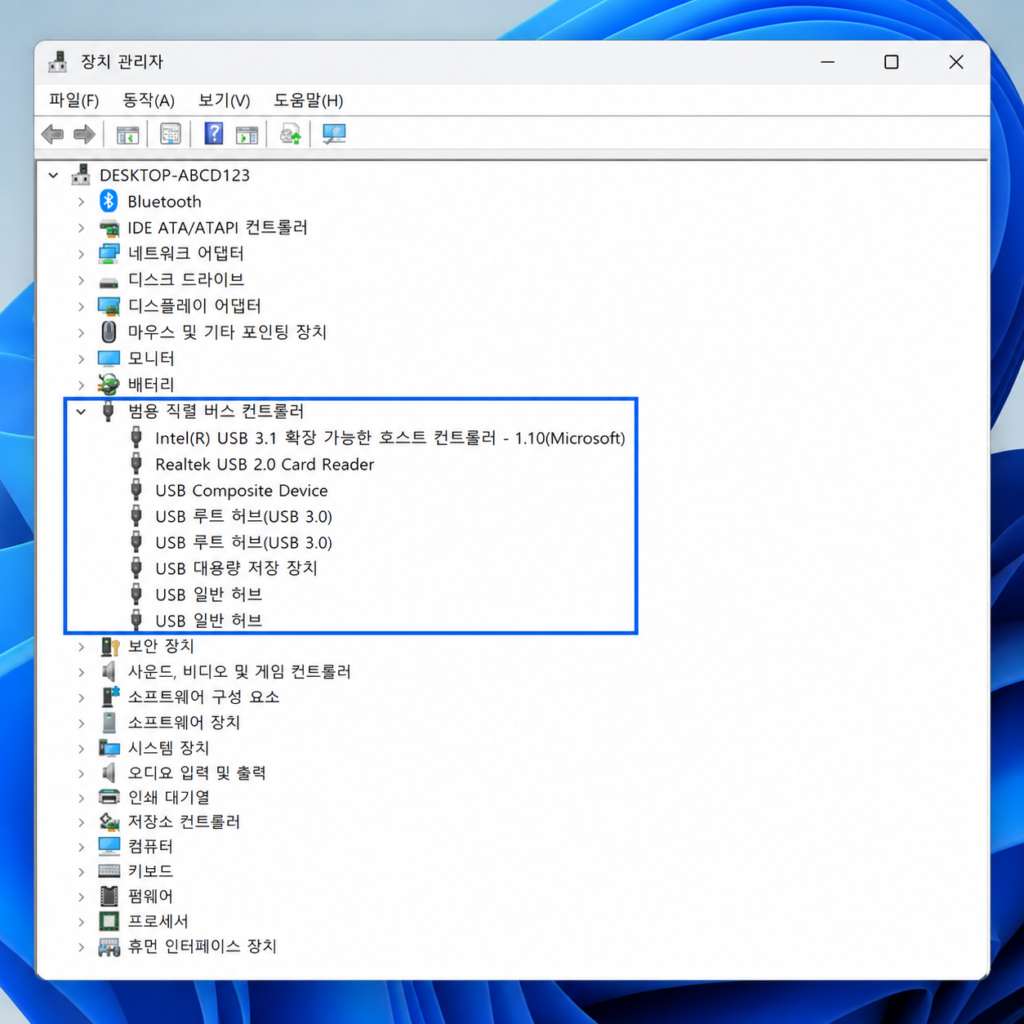This screenshot has width=1024, height=1024.
Task: Select Realtek USB 2.0 Card Reader
Action: pos(264,464)
